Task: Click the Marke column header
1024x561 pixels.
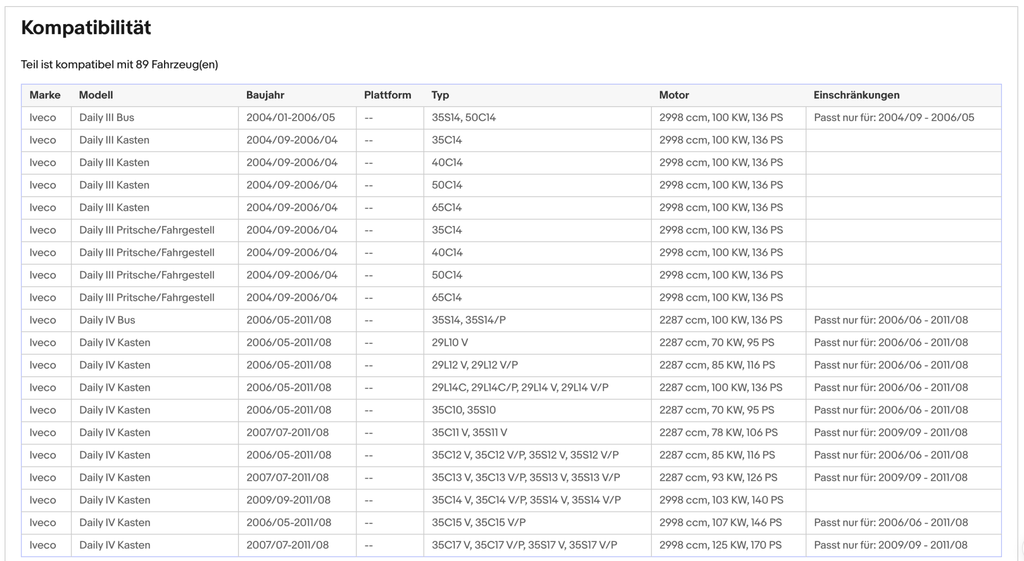Action: pos(45,95)
